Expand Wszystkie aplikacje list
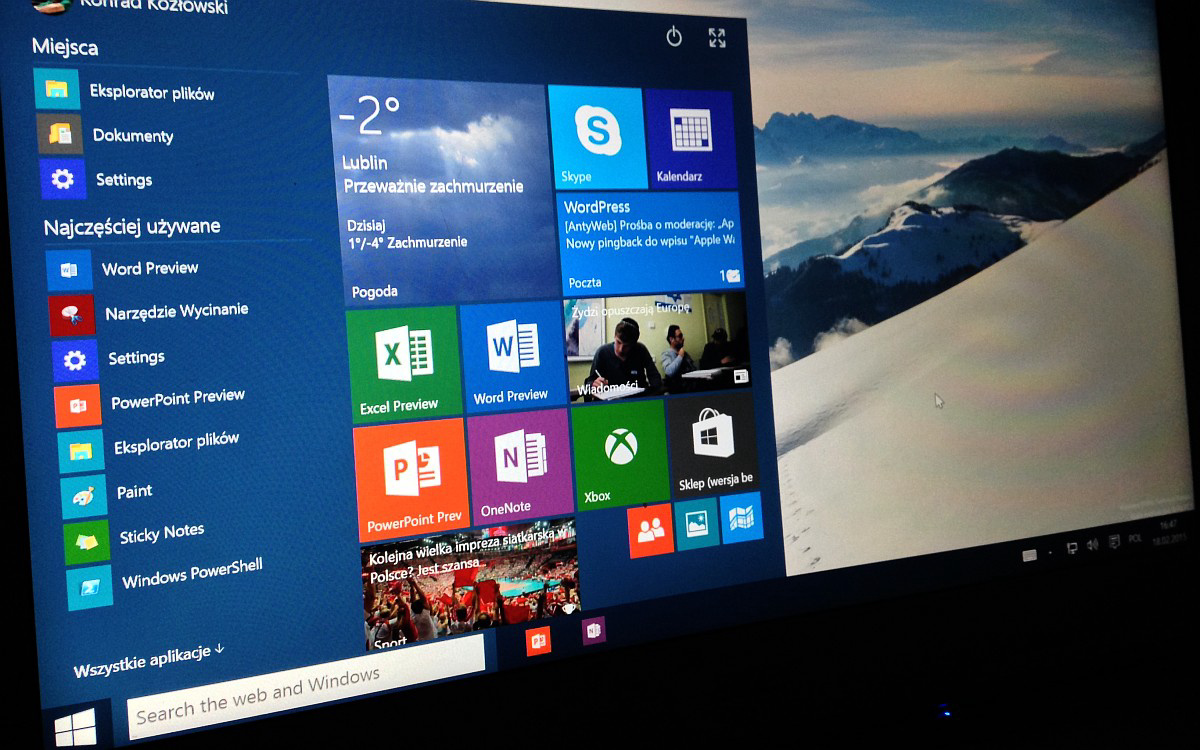Screen dimensions: 1200x750 (x=148, y=661)
